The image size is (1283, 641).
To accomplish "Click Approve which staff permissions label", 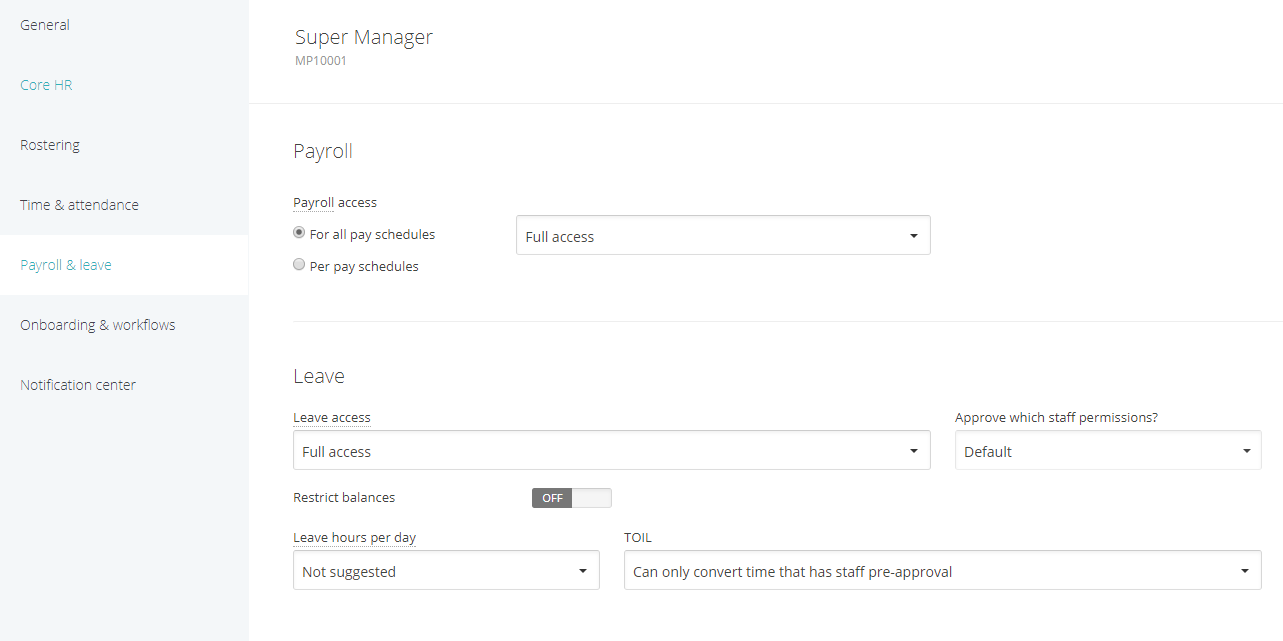I will [x=1056, y=417].
